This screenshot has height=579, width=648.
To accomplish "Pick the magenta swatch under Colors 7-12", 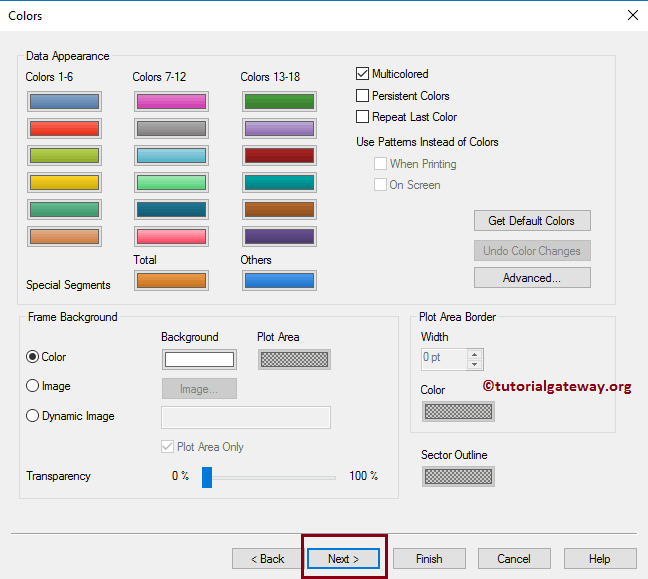I will [x=171, y=102].
